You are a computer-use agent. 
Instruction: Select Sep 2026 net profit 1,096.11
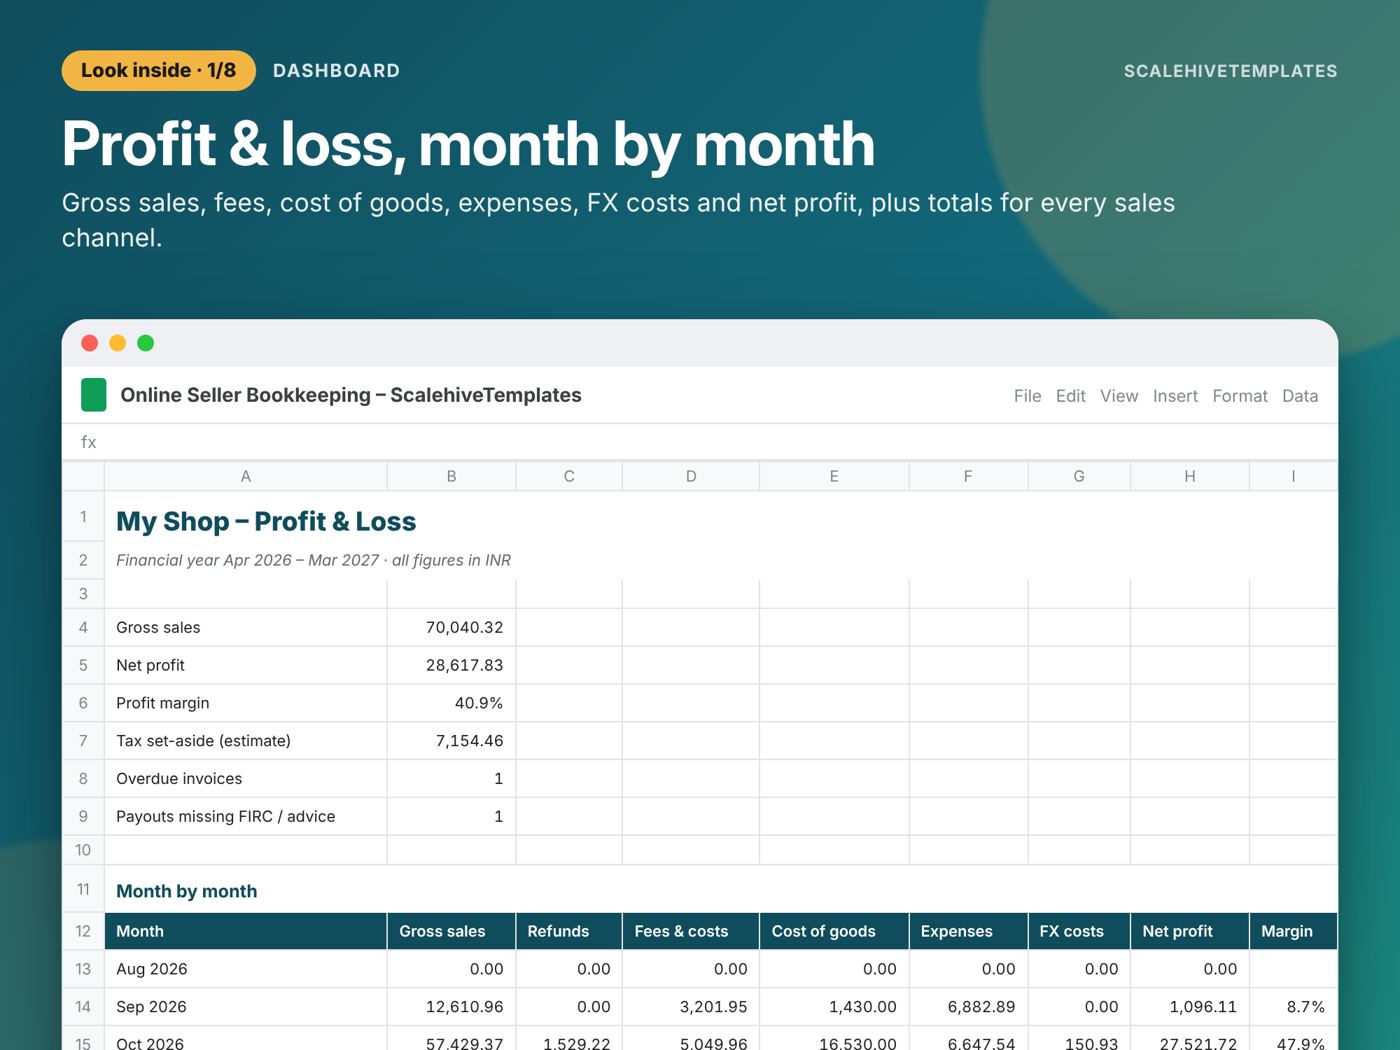[1190, 1007]
